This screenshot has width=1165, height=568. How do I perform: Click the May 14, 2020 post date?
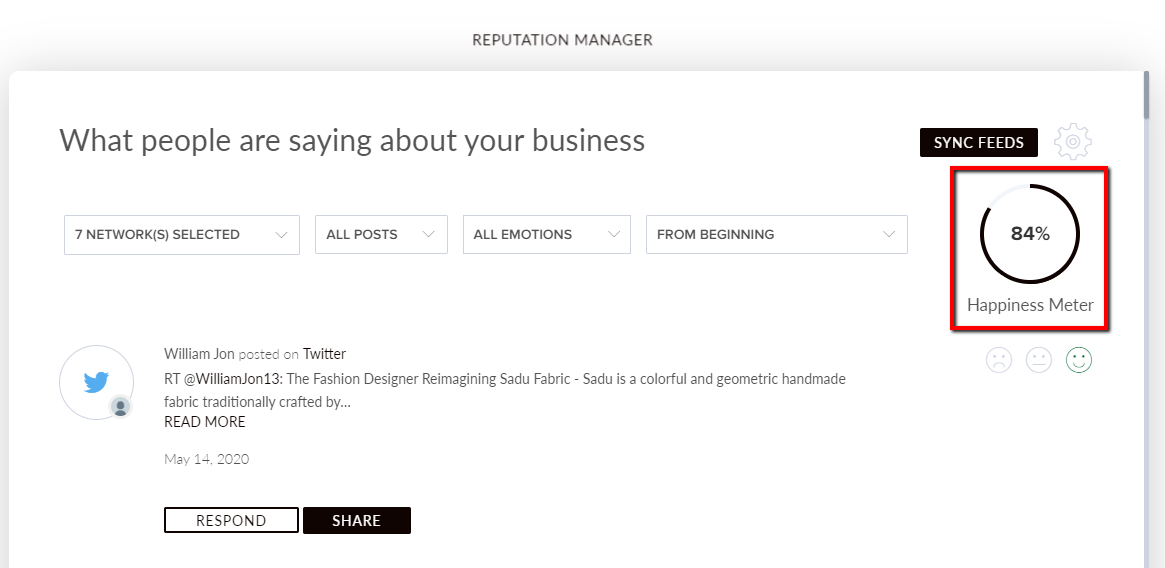point(206,459)
